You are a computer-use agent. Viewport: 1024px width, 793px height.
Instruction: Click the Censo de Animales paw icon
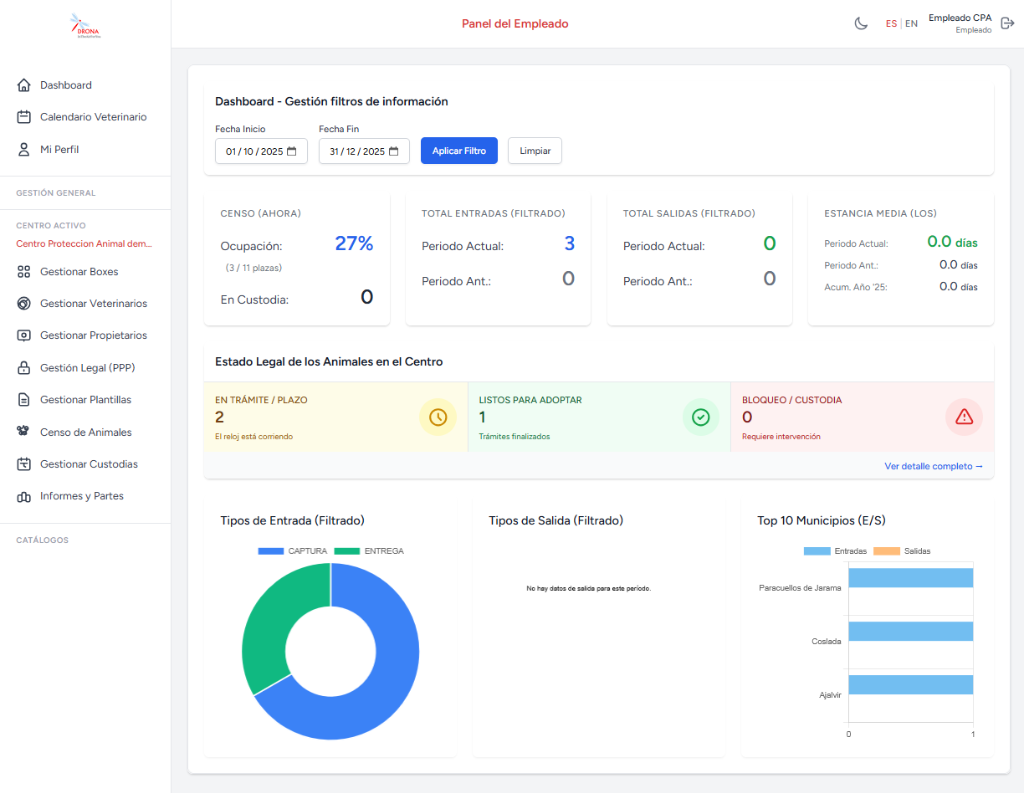24,432
